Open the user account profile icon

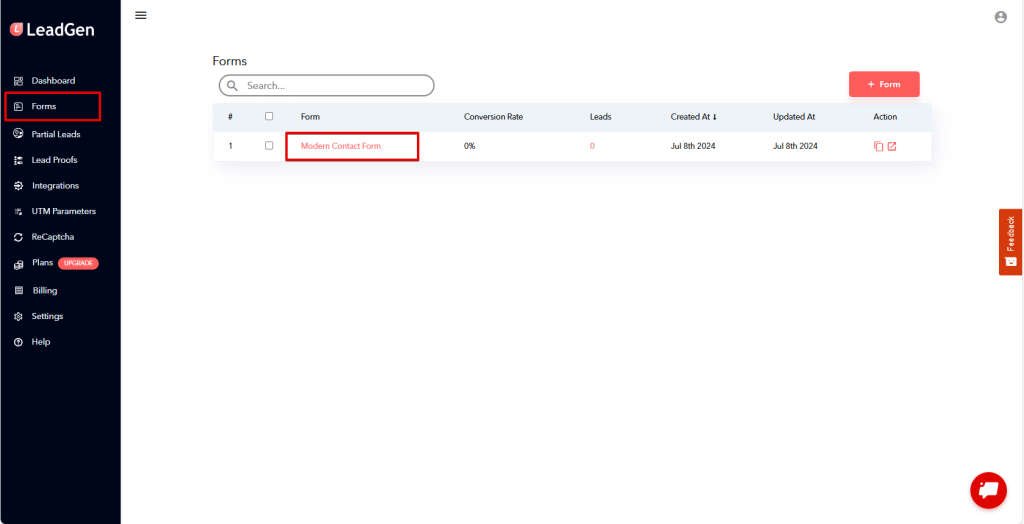(x=1000, y=17)
